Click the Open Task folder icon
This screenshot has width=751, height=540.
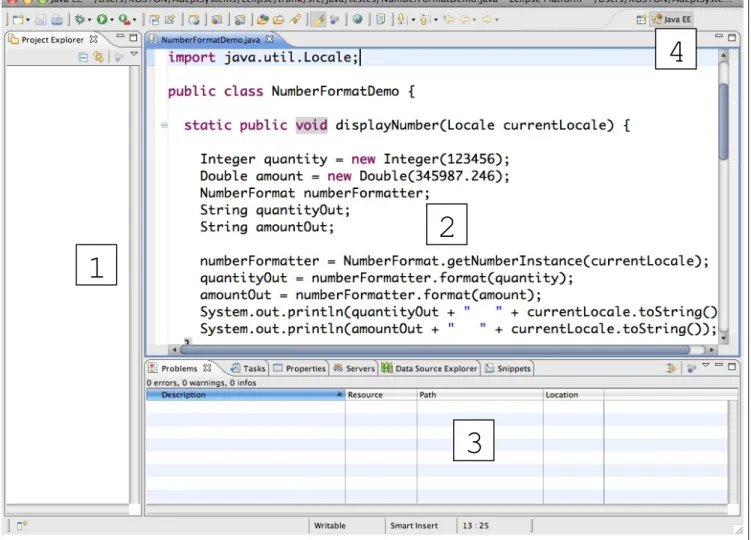[279, 20]
